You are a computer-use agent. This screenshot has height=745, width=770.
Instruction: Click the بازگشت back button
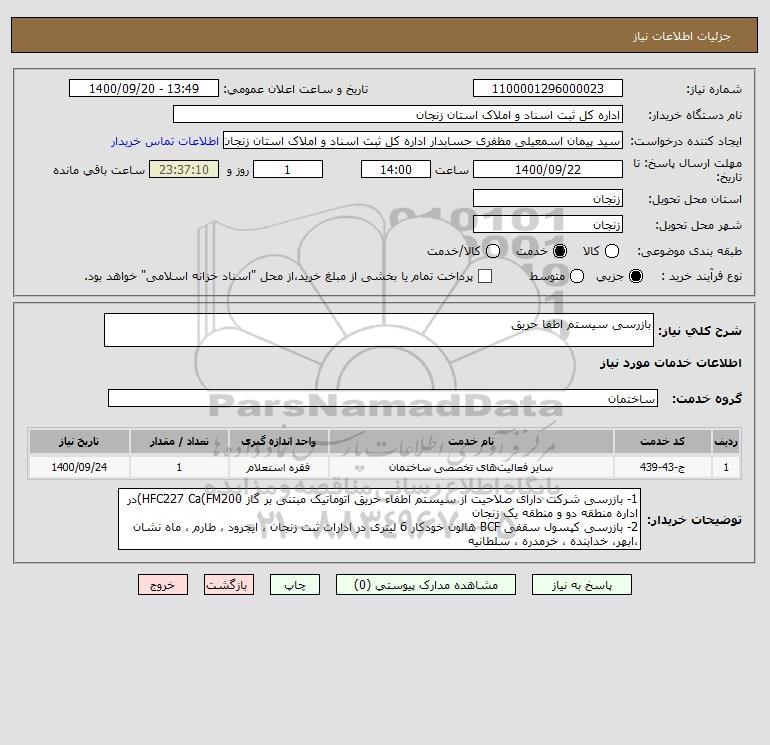[x=229, y=585]
